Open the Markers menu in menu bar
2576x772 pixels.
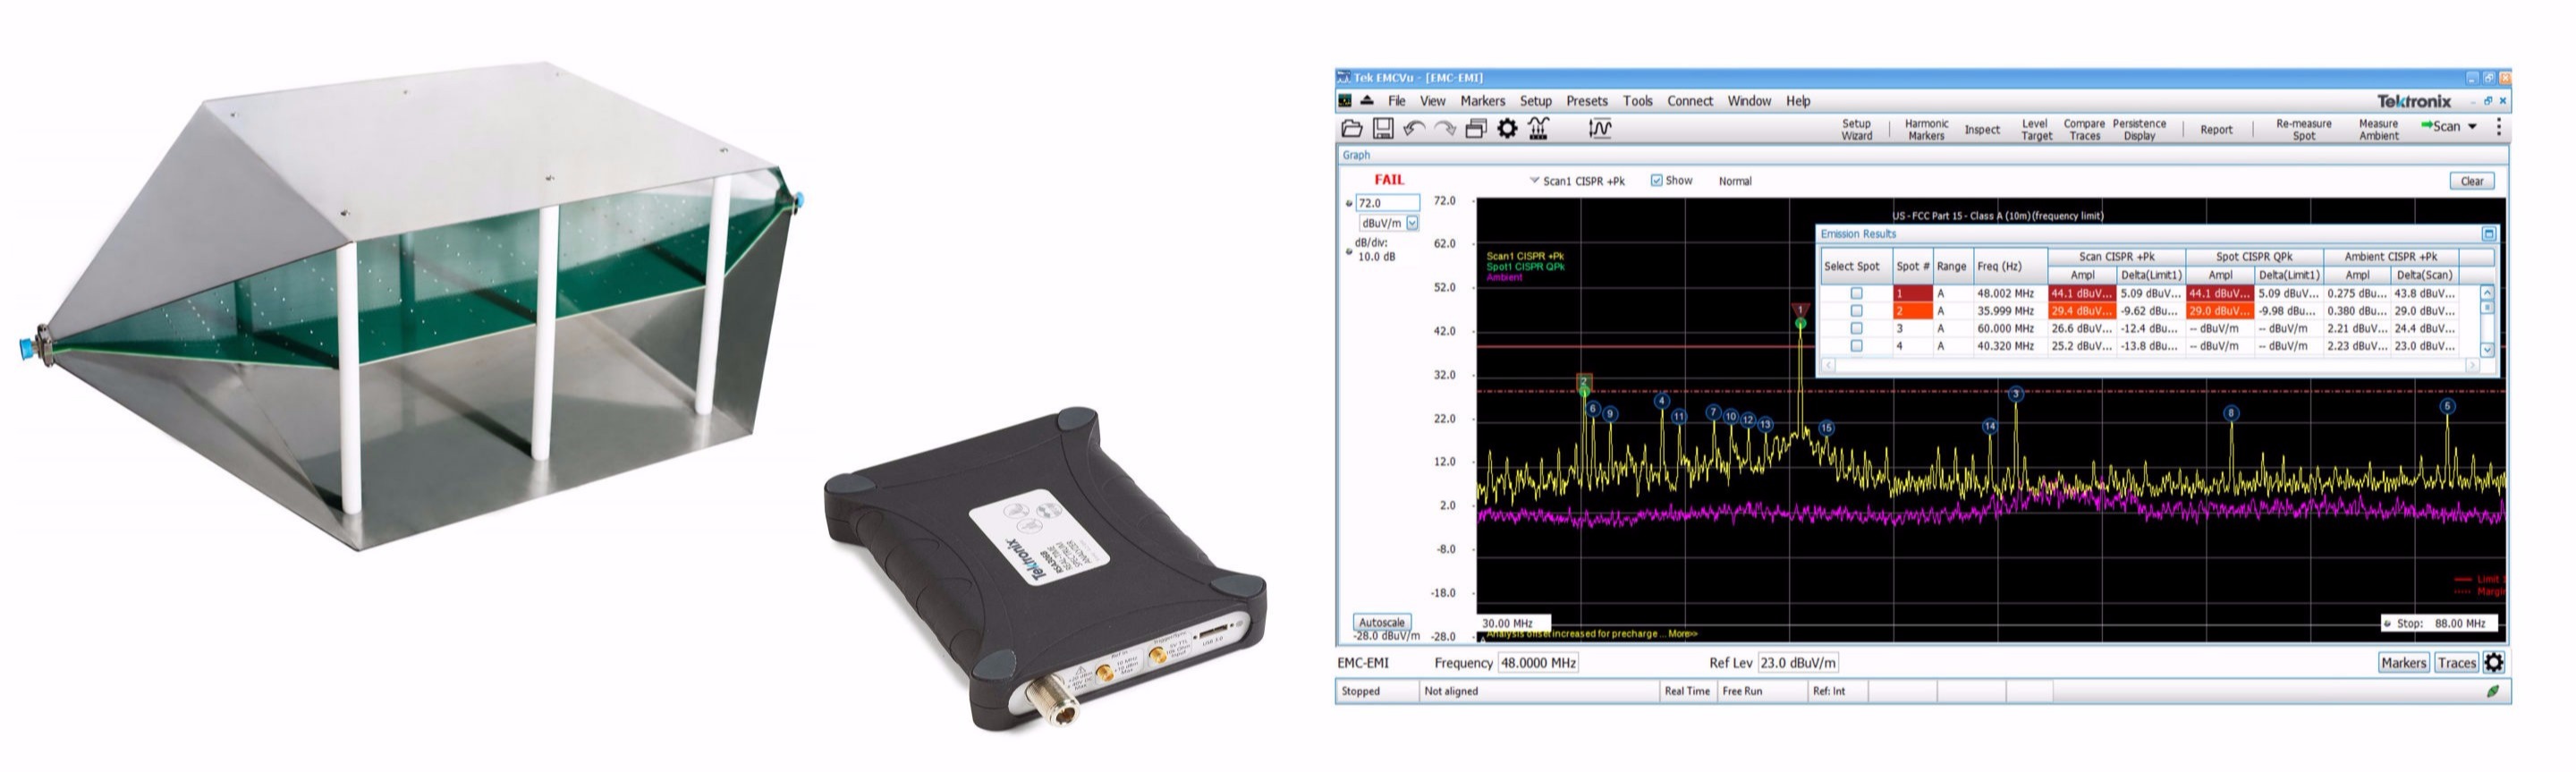click(x=1482, y=101)
